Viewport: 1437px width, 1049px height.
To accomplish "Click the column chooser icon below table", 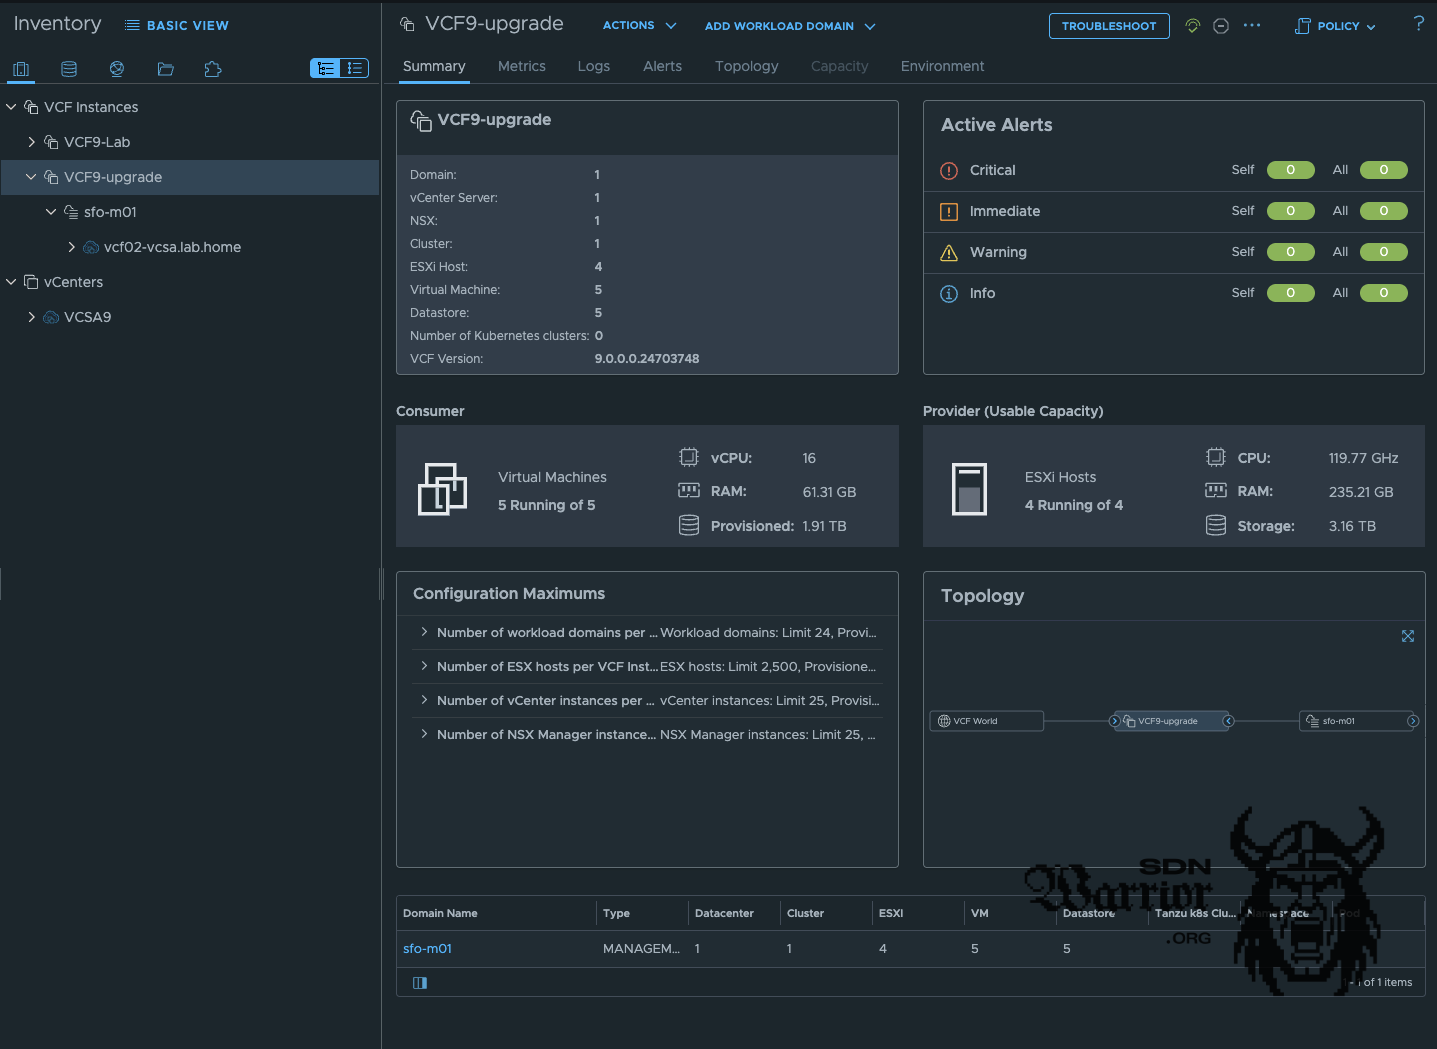I will tap(420, 983).
